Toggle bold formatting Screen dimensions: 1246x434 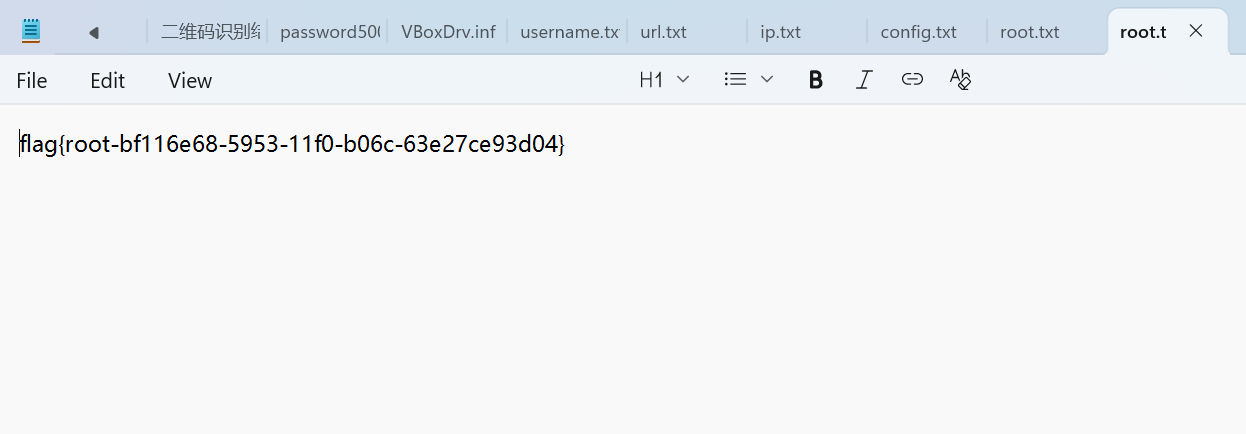click(815, 80)
